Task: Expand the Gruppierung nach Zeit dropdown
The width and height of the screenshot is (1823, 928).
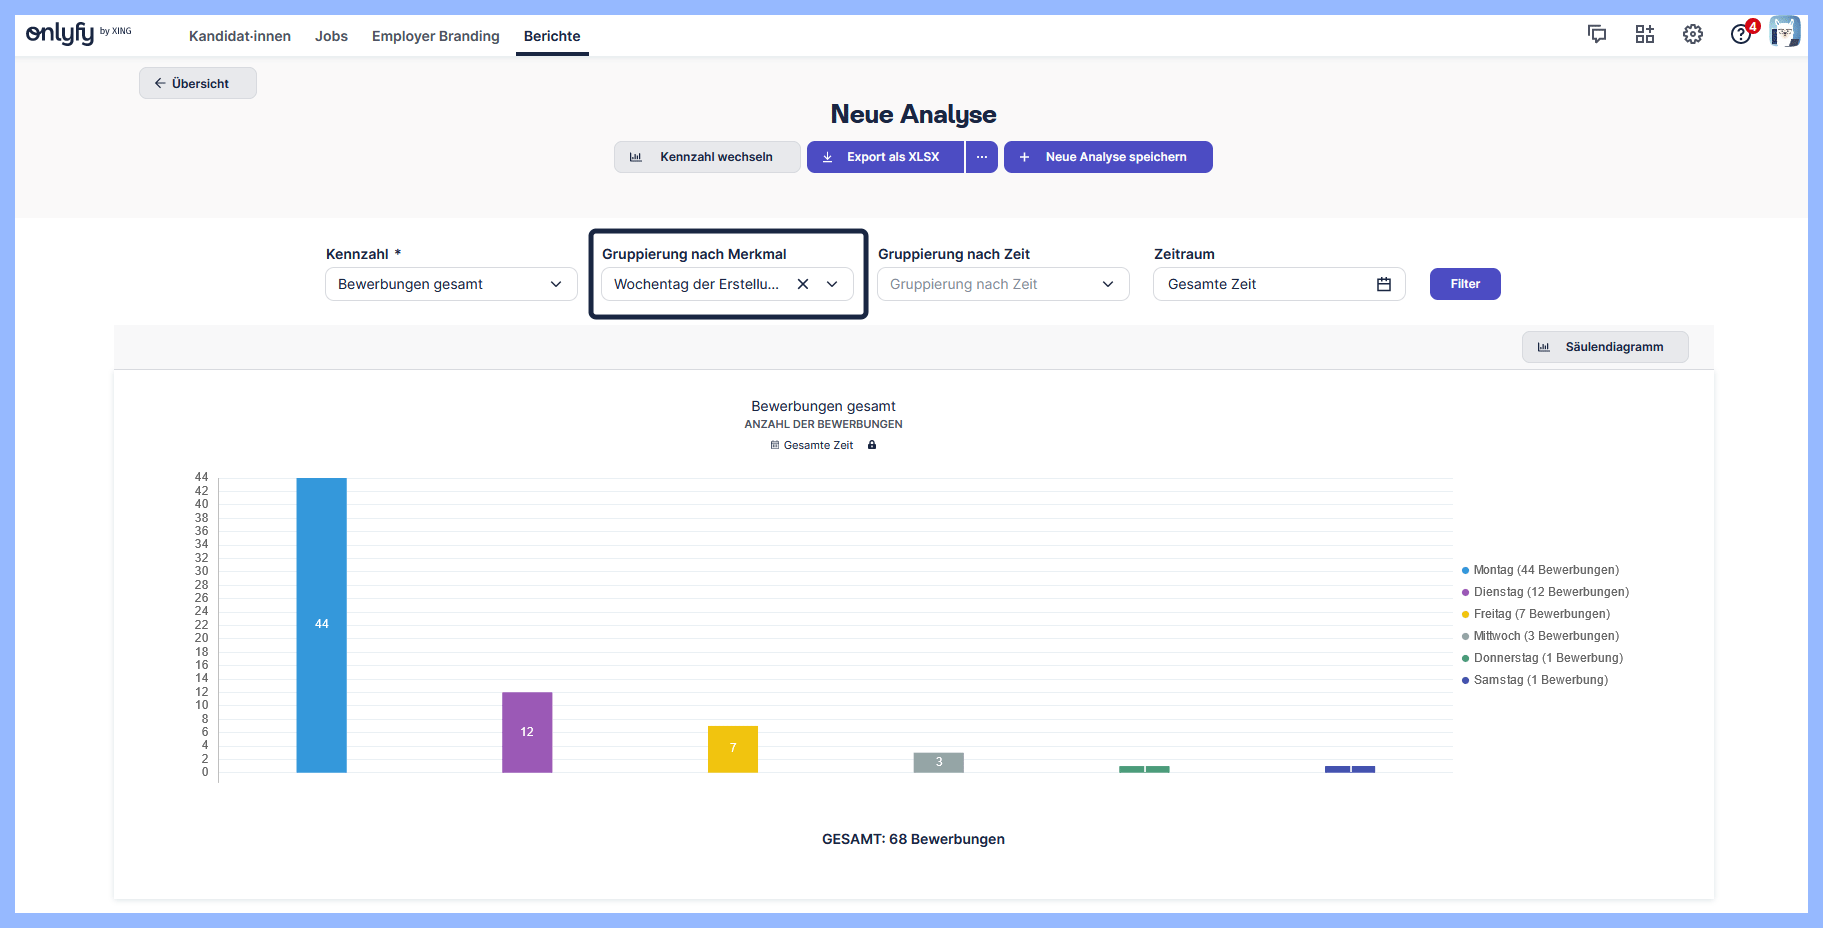Action: pyautogui.click(x=1003, y=284)
